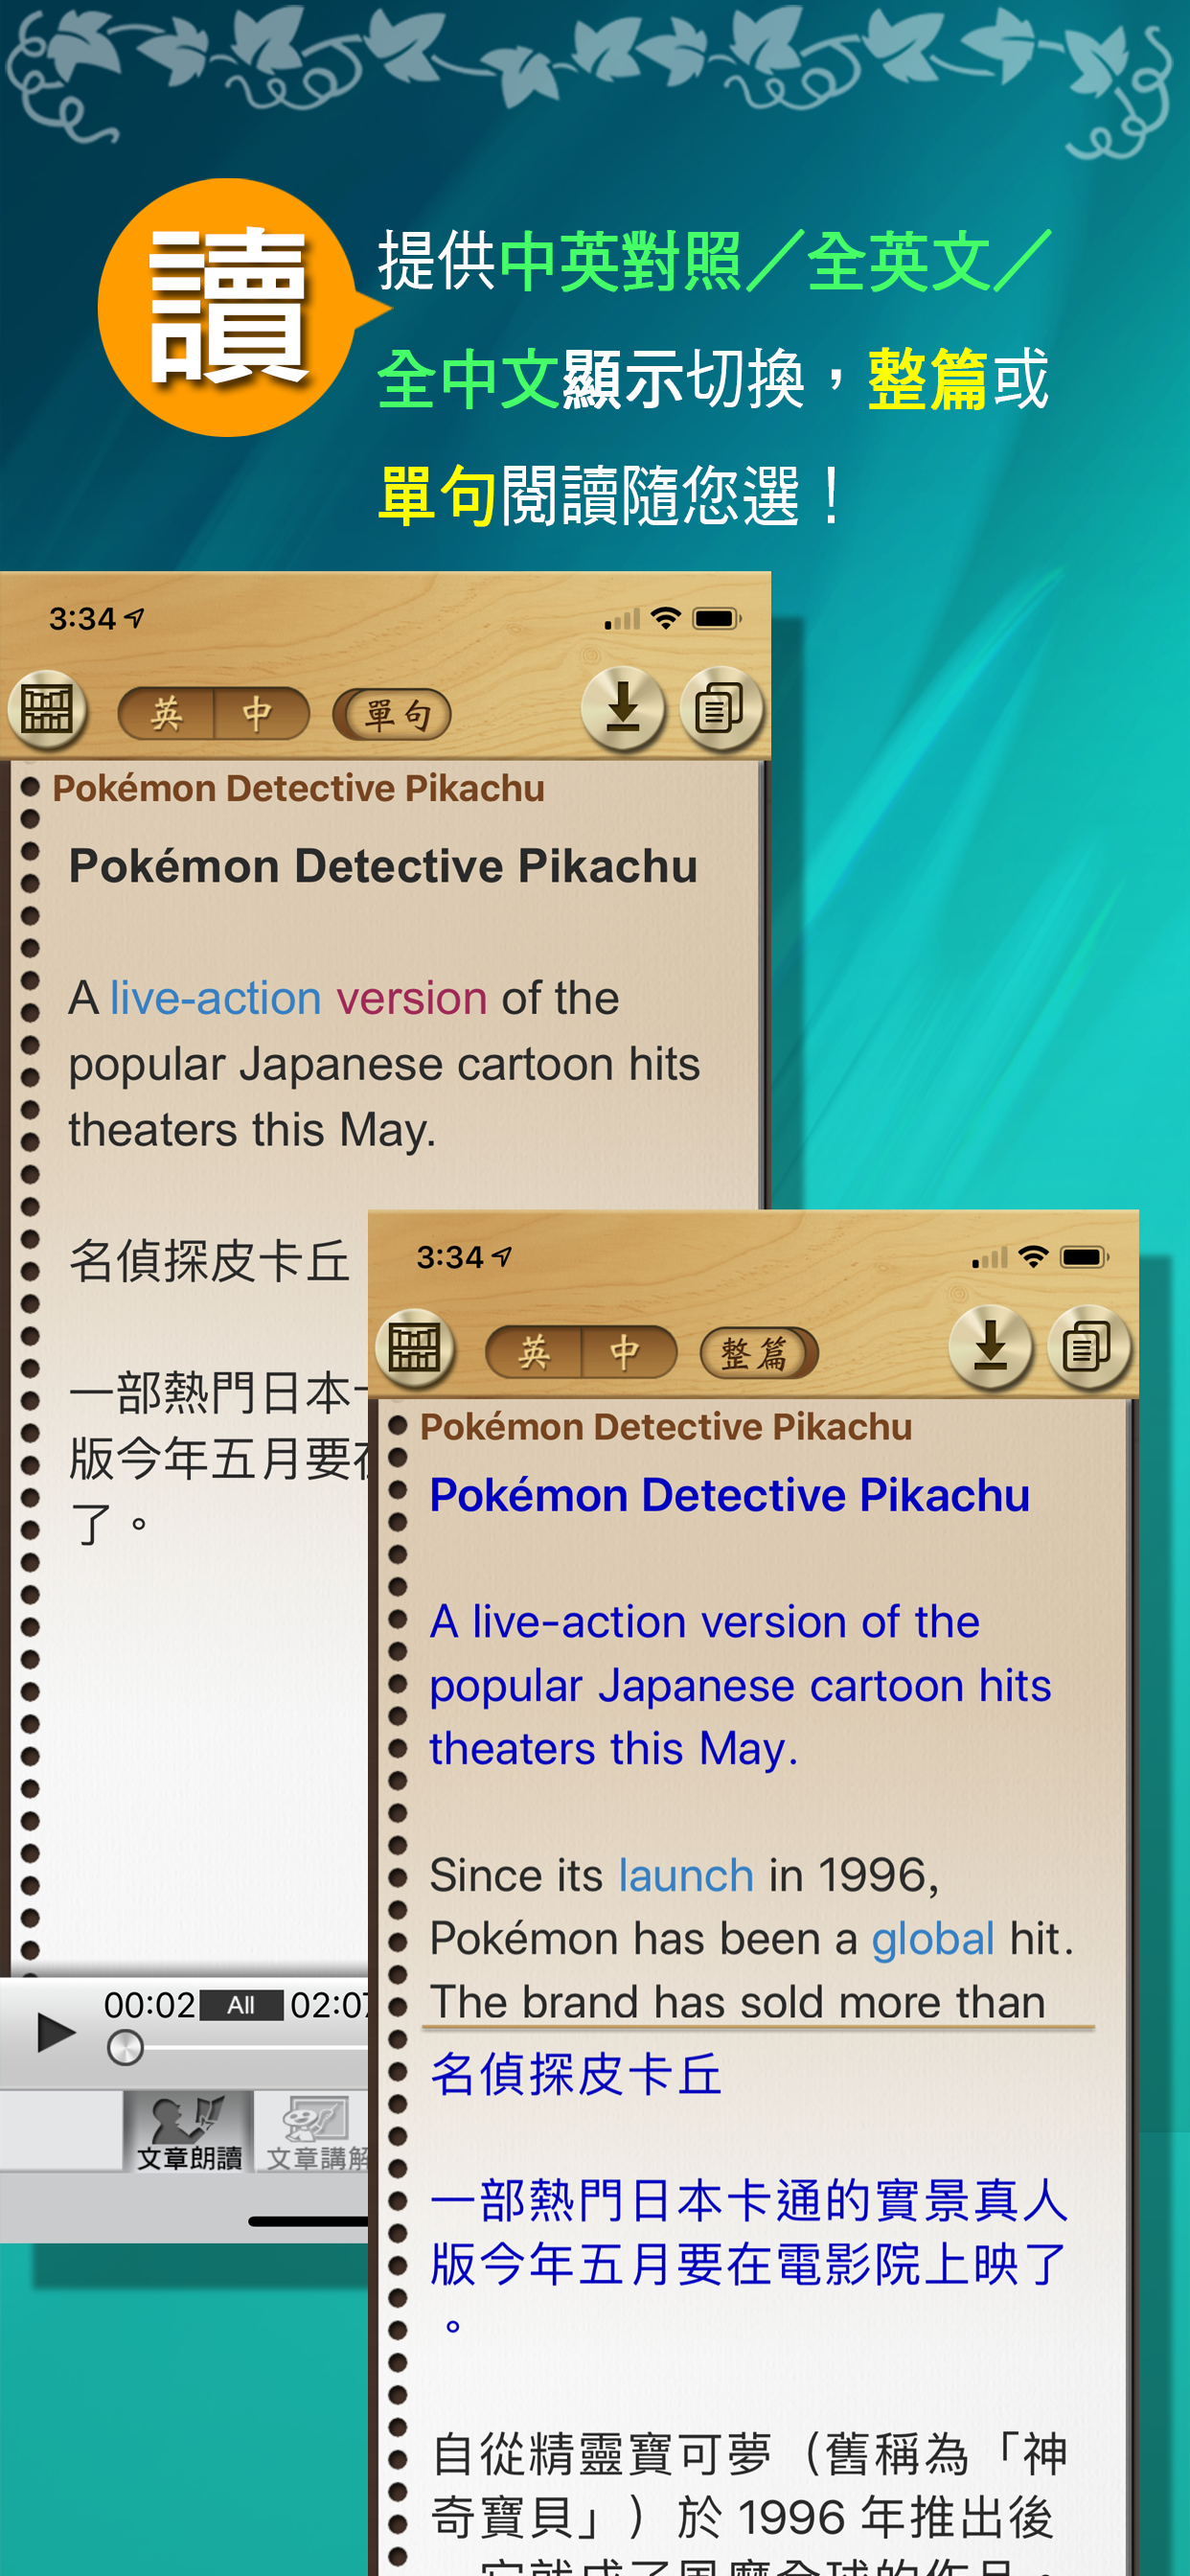The height and width of the screenshot is (2576, 1190).
Task: Tap the highlighted word global
Action: (x=933, y=1939)
